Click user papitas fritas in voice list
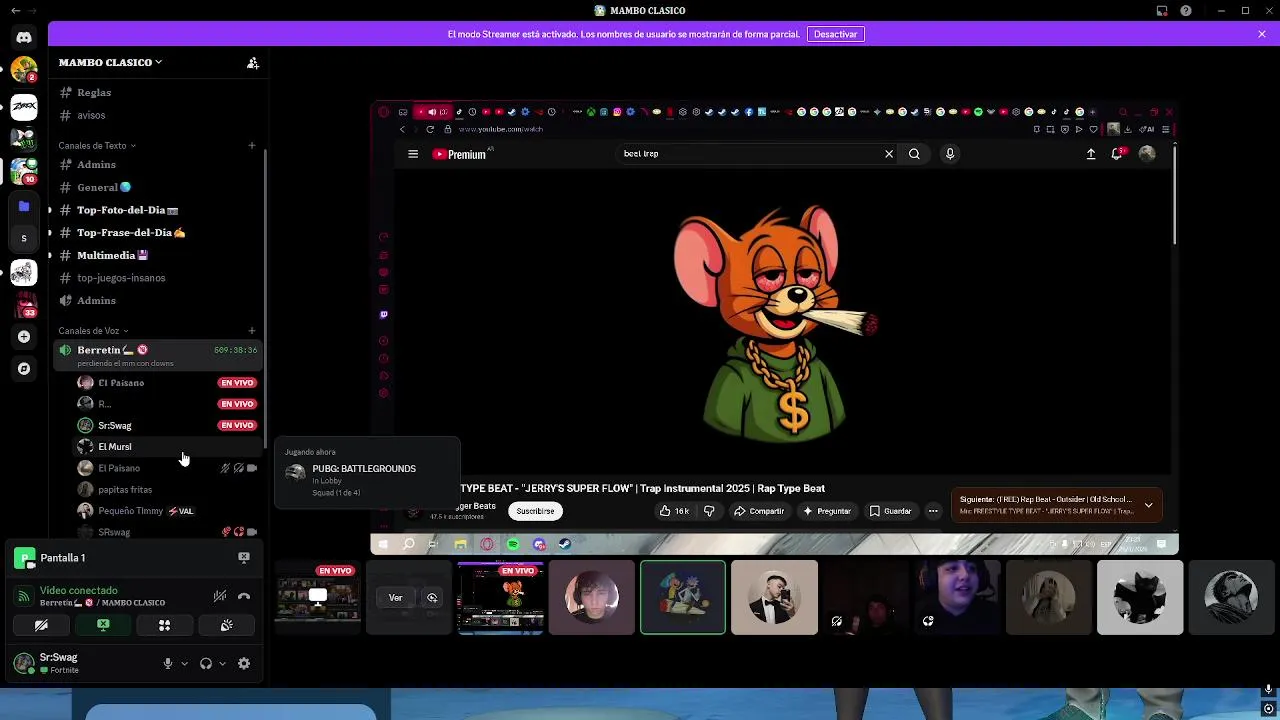The height and width of the screenshot is (720, 1280). pos(166,490)
